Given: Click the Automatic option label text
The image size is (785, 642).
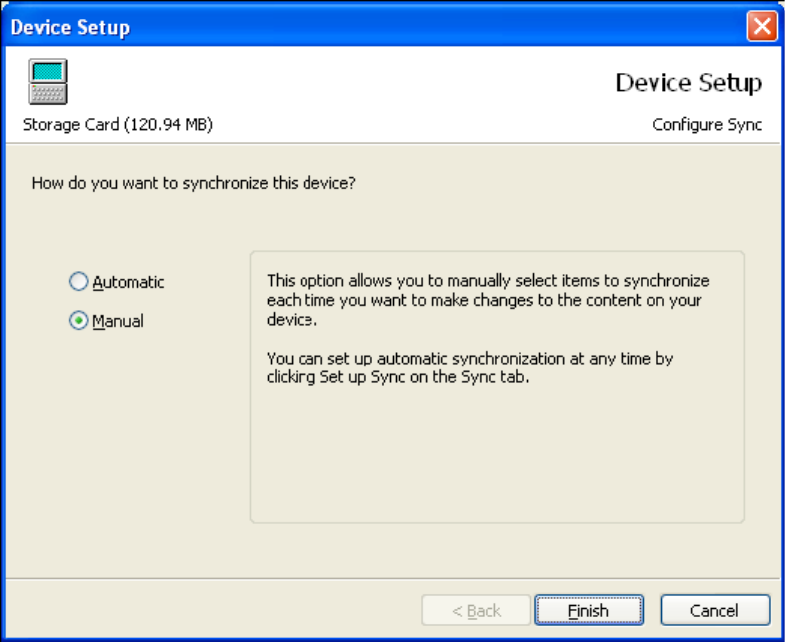Looking at the screenshot, I should (x=128, y=282).
